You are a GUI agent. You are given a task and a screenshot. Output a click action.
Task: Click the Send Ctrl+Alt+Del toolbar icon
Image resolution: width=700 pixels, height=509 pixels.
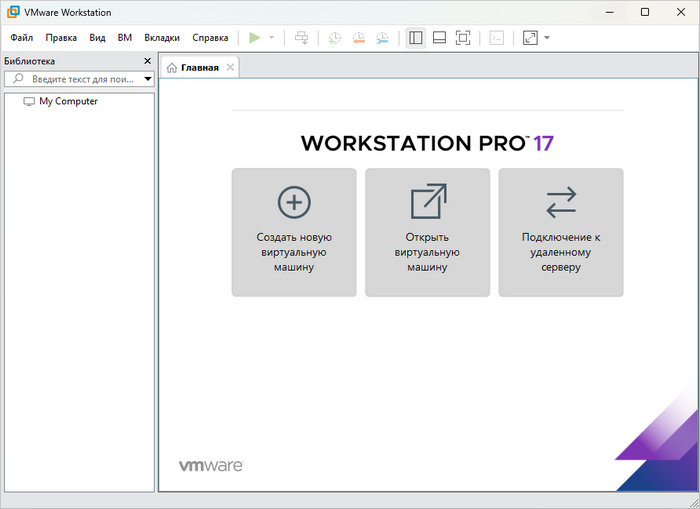(303, 38)
